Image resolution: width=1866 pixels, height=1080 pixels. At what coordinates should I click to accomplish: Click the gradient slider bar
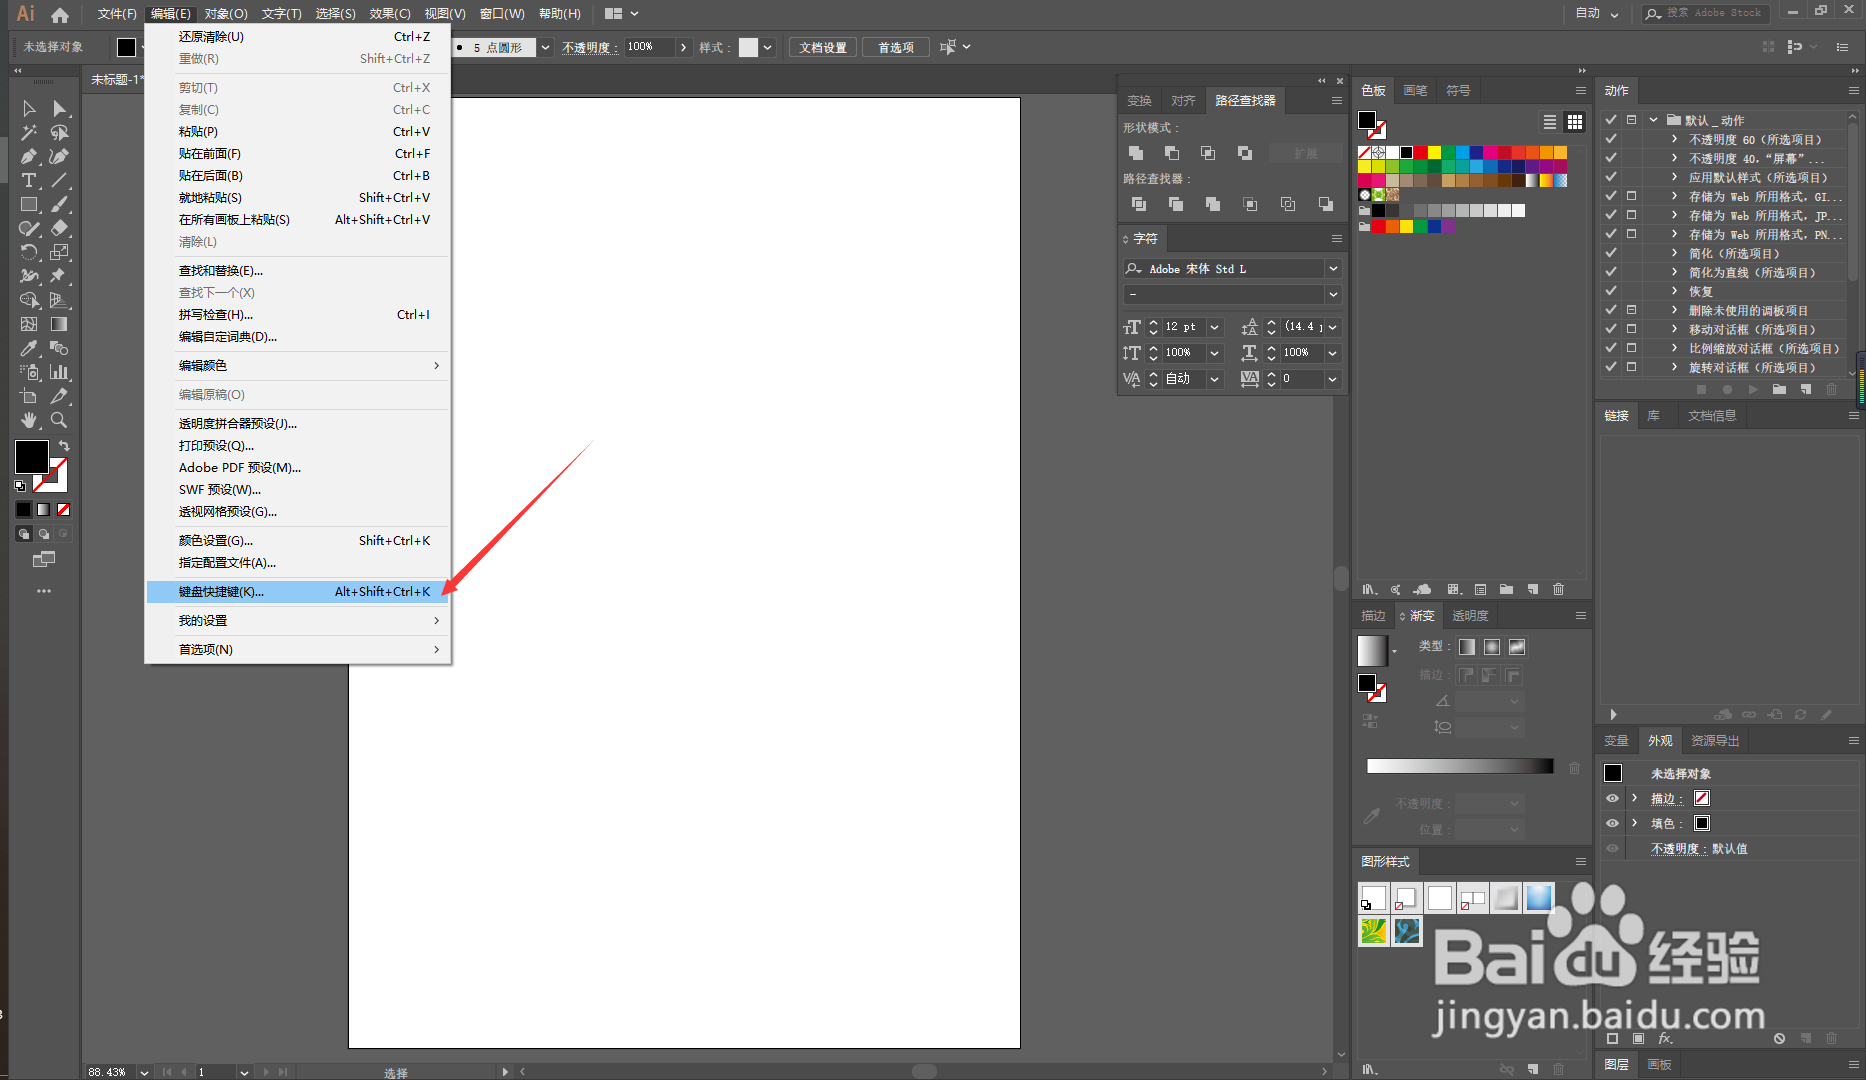[1460, 766]
